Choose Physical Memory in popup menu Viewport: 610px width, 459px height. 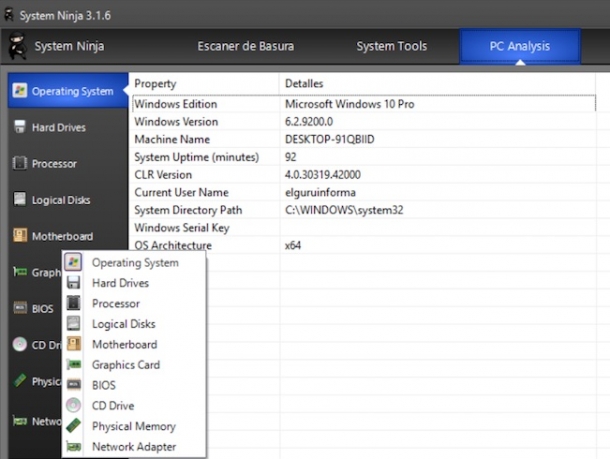[x=134, y=426]
